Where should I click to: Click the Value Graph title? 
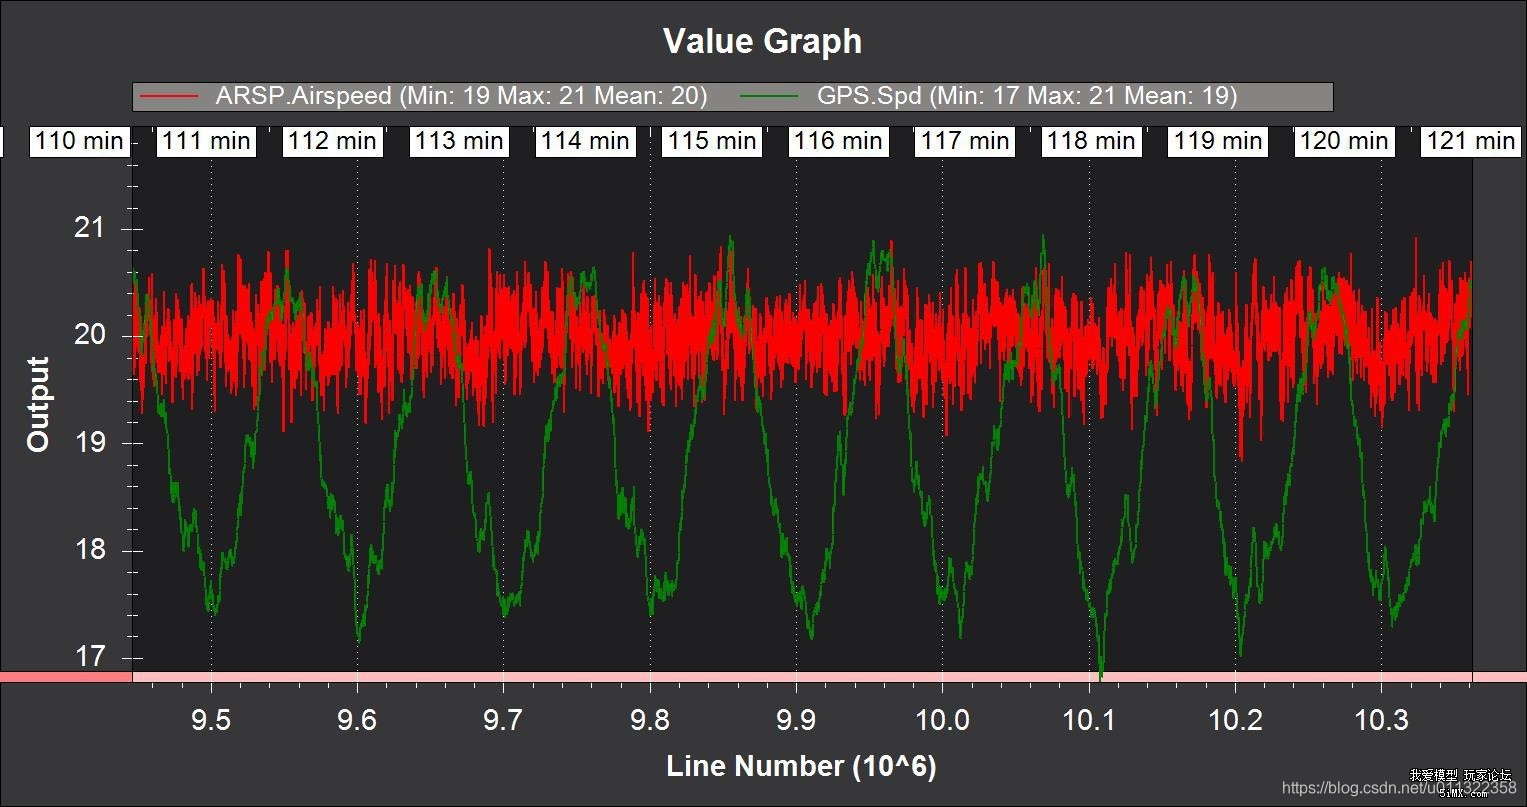[762, 41]
